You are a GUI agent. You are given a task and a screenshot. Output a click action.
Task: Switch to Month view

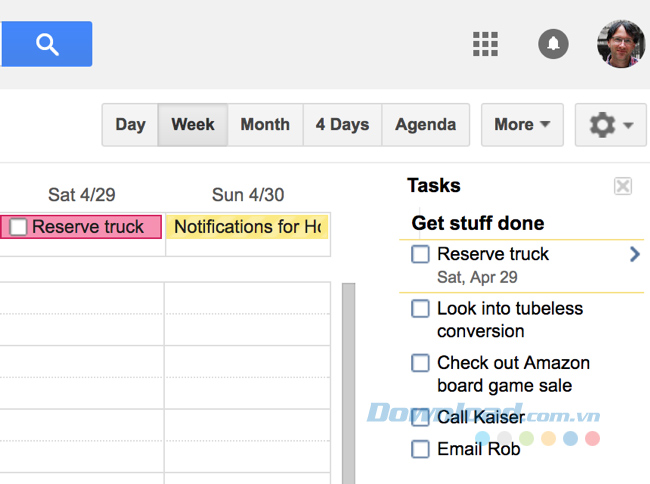pyautogui.click(x=265, y=125)
